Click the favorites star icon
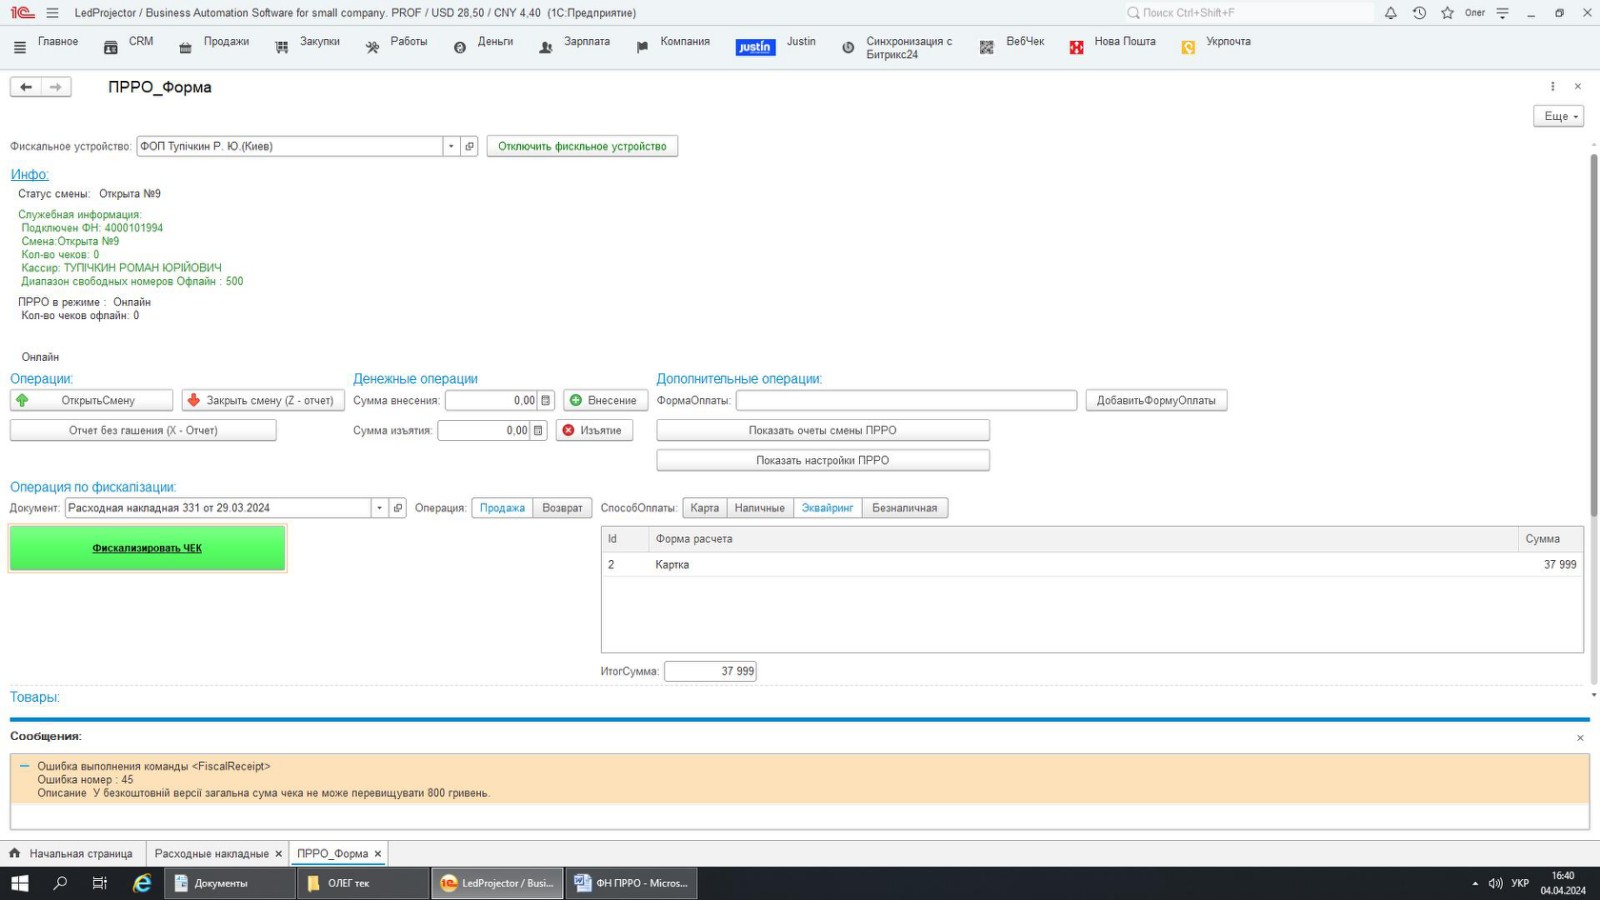The height and width of the screenshot is (900, 1600). [1447, 13]
